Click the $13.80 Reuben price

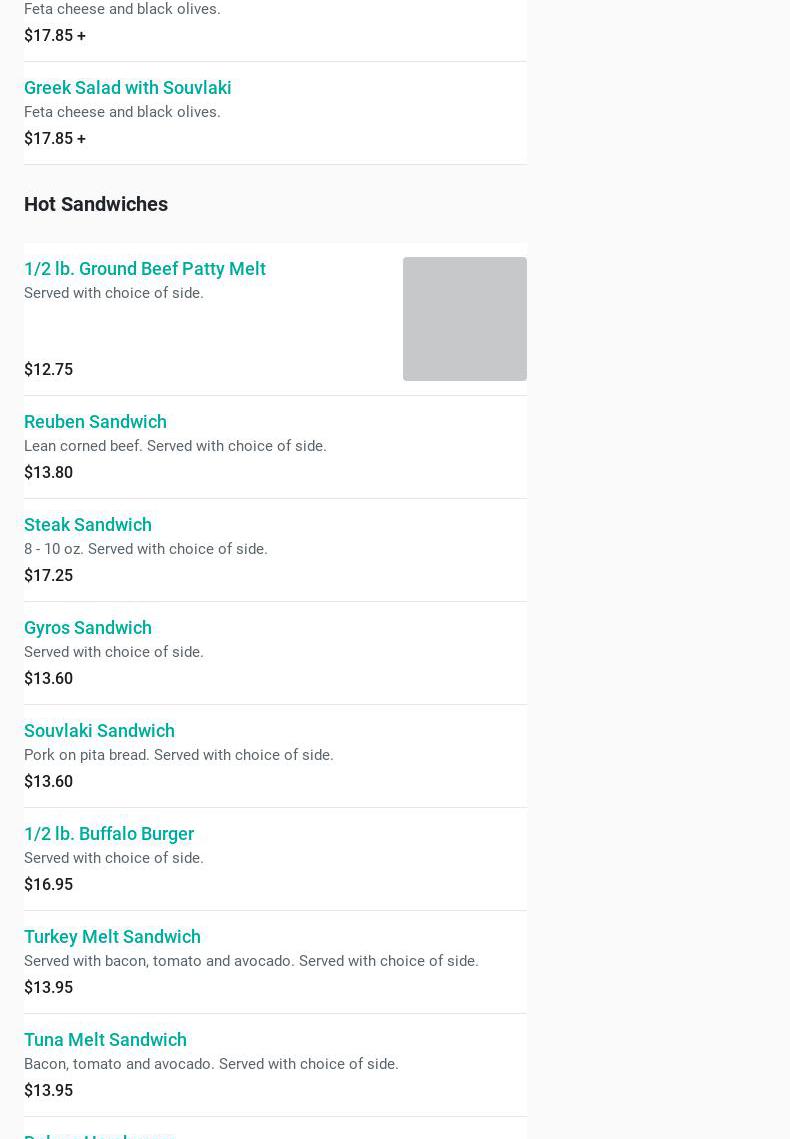[x=48, y=473]
